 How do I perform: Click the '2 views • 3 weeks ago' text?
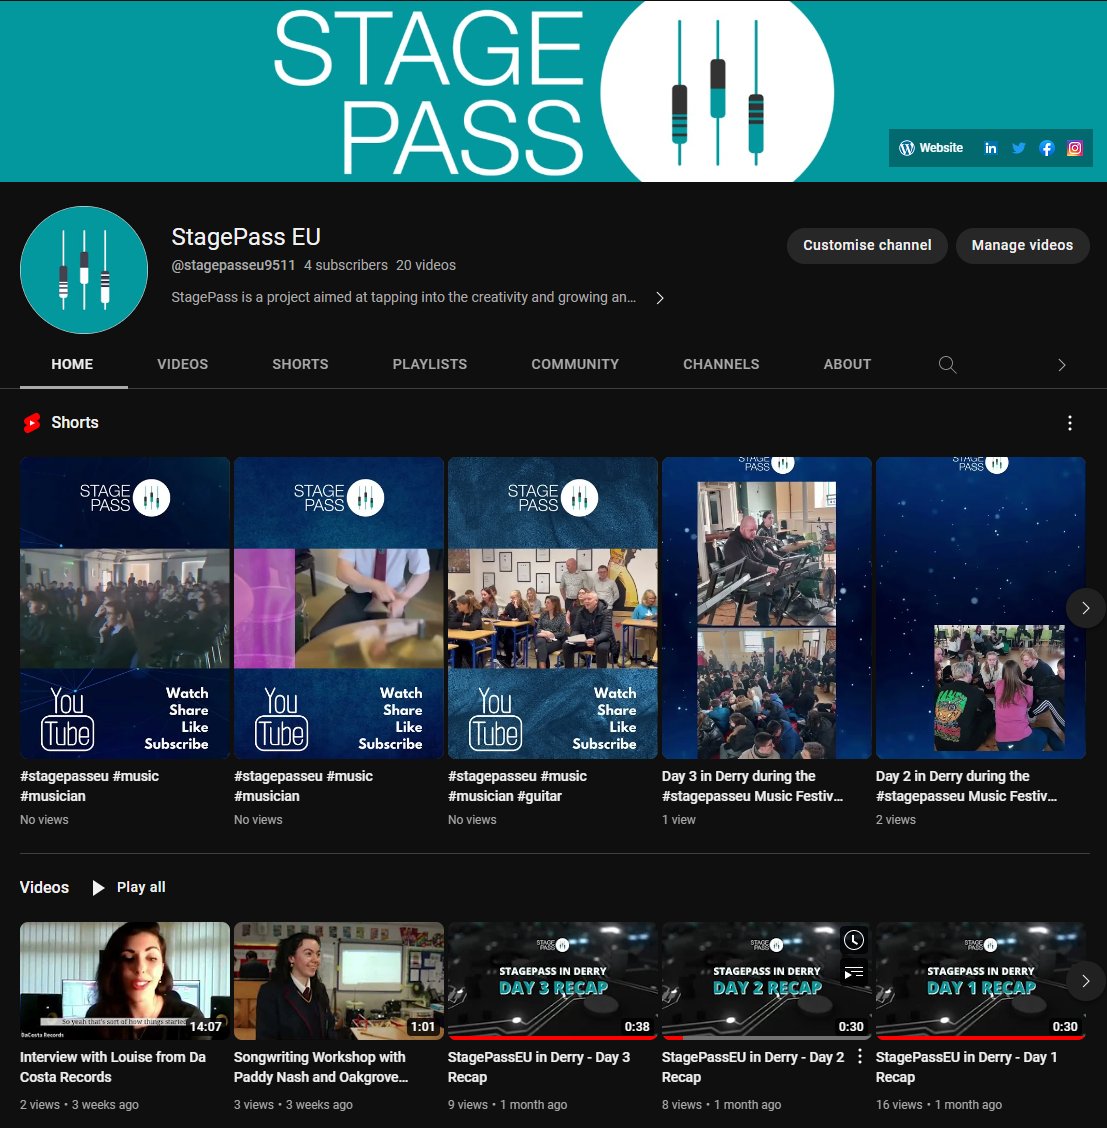pyautogui.click(x=79, y=1105)
